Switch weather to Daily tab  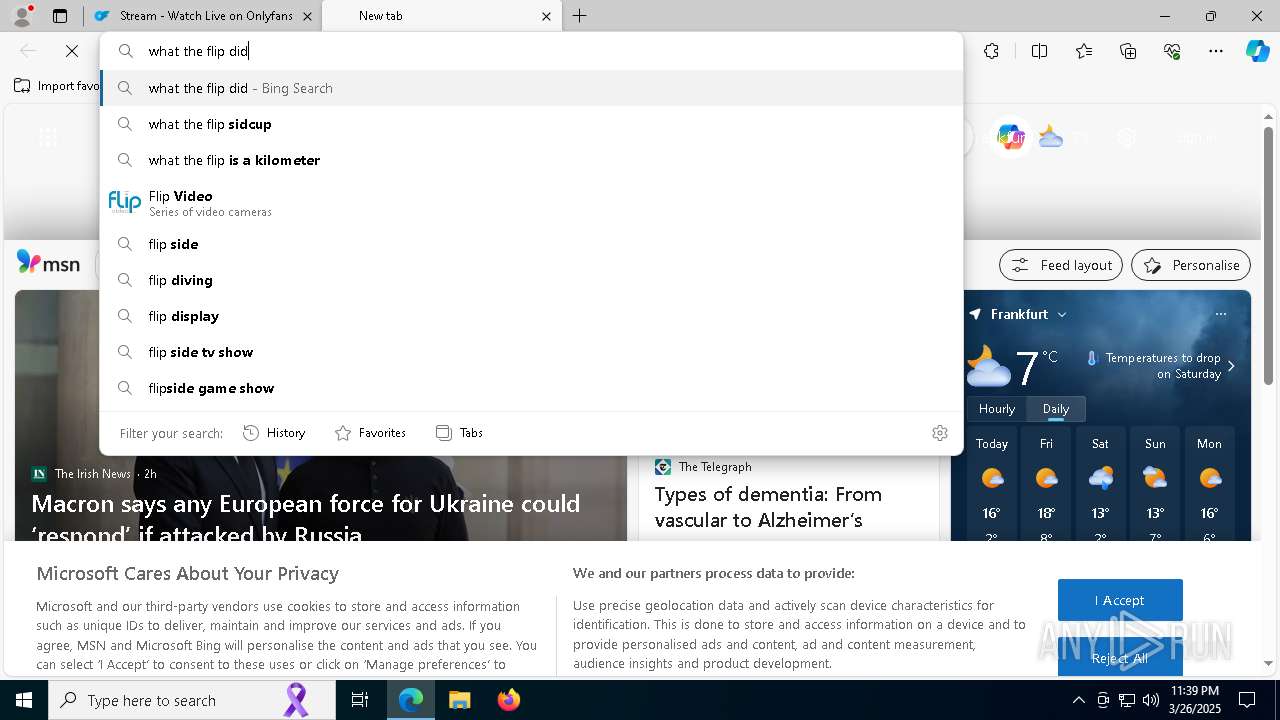click(x=1056, y=409)
